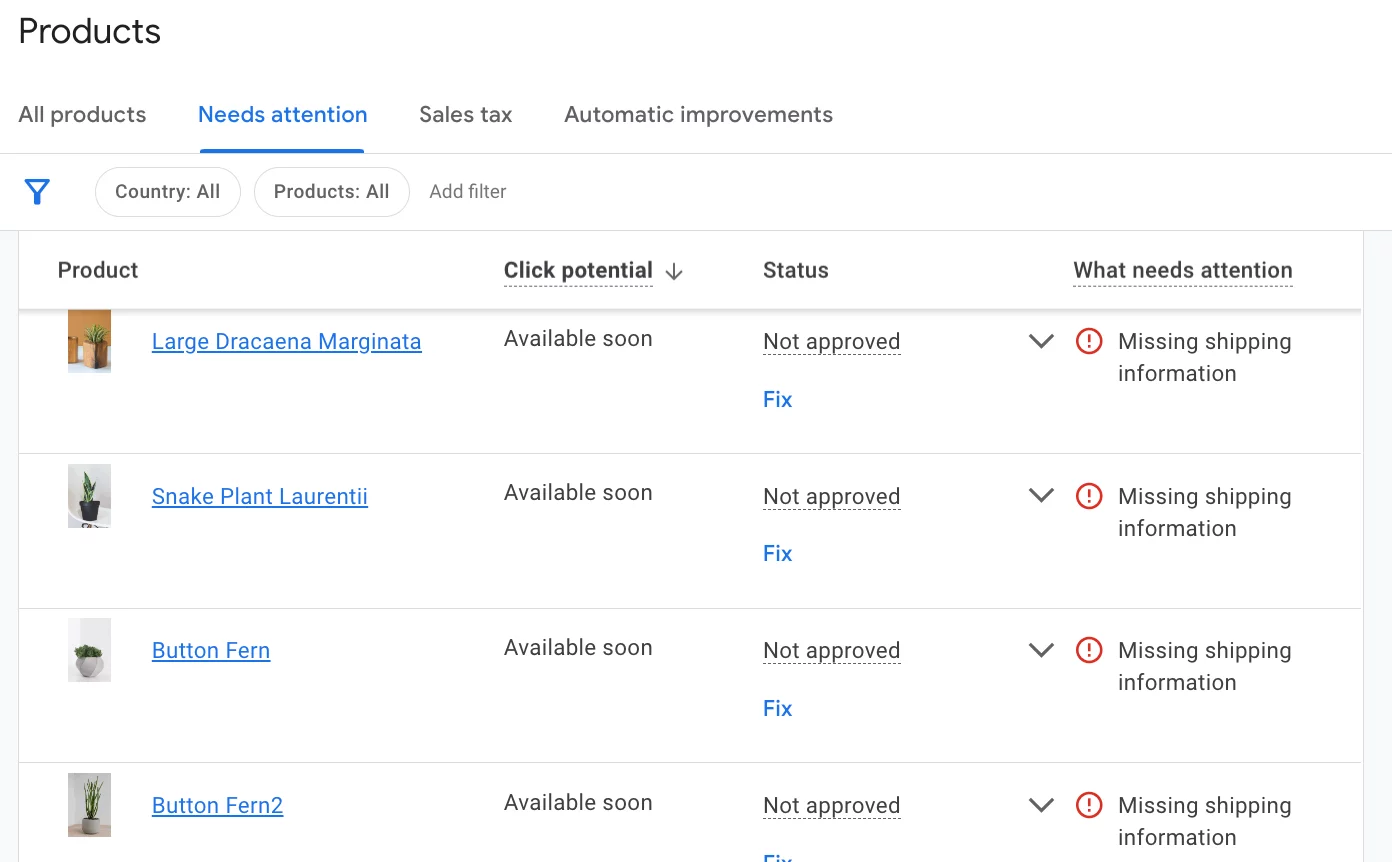Click the error icon beside Snake Plant Laurentii
The height and width of the screenshot is (862, 1392).
1088,495
